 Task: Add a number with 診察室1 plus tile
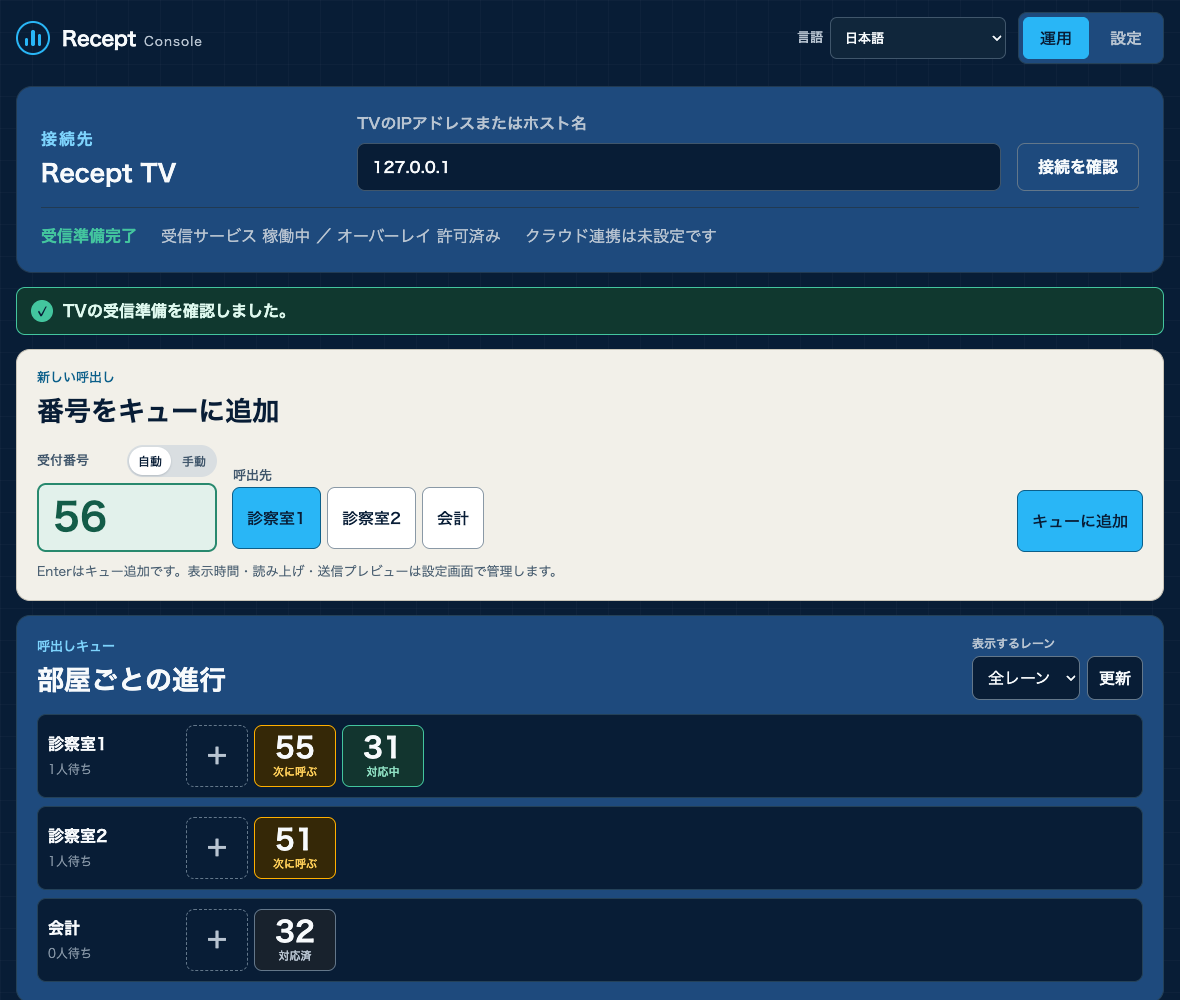click(217, 755)
